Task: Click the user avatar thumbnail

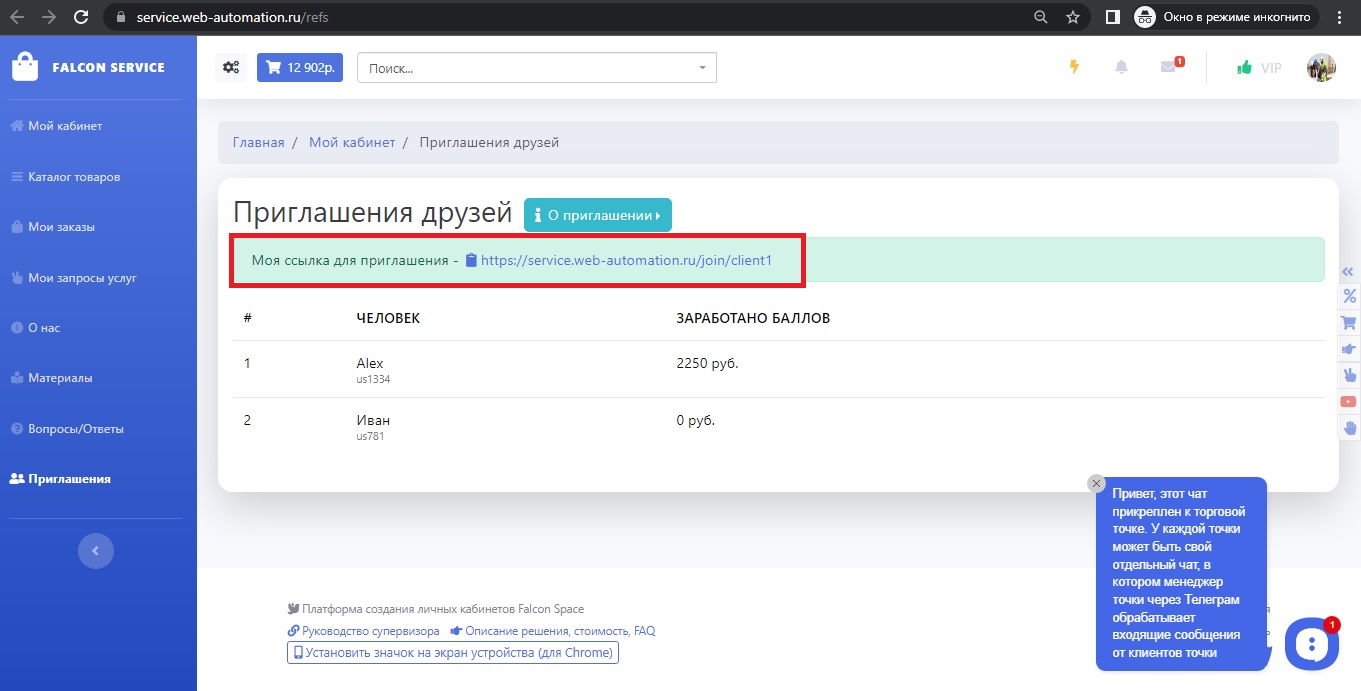Action: pos(1321,68)
